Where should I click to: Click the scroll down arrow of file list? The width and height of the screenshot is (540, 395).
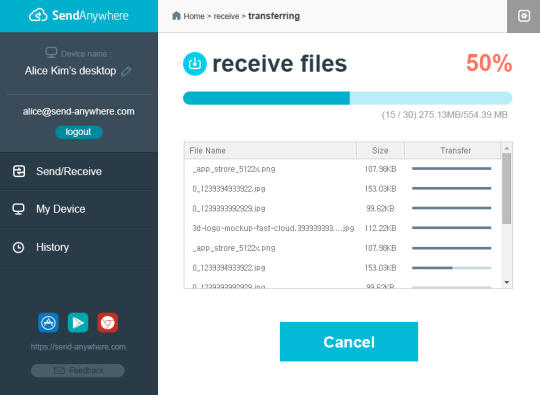(x=507, y=282)
